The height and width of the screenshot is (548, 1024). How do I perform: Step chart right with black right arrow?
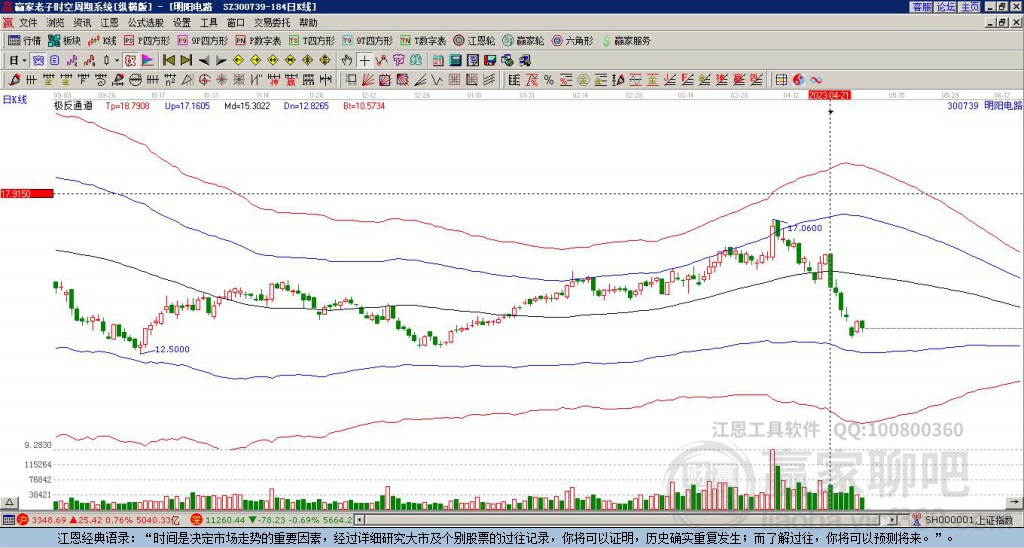[221, 61]
